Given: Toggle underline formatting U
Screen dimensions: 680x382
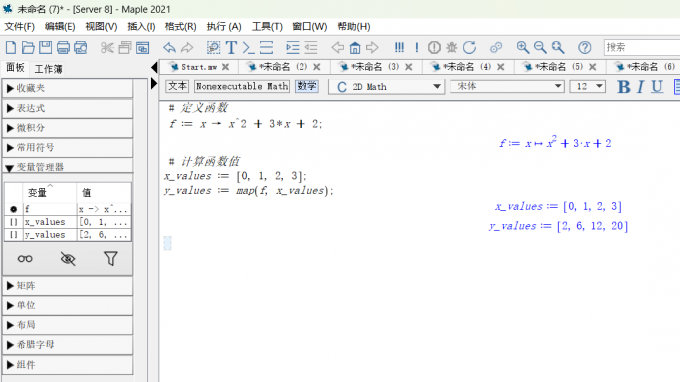Looking at the screenshot, I should 657,87.
